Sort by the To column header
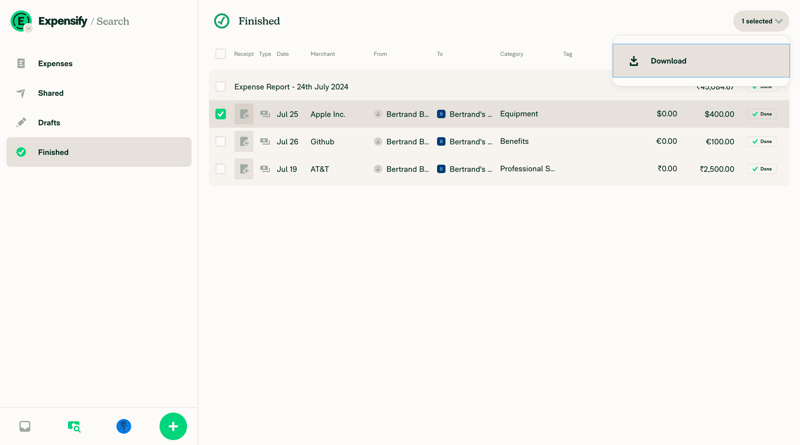Screen dimensions: 800x445 [x=440, y=54]
